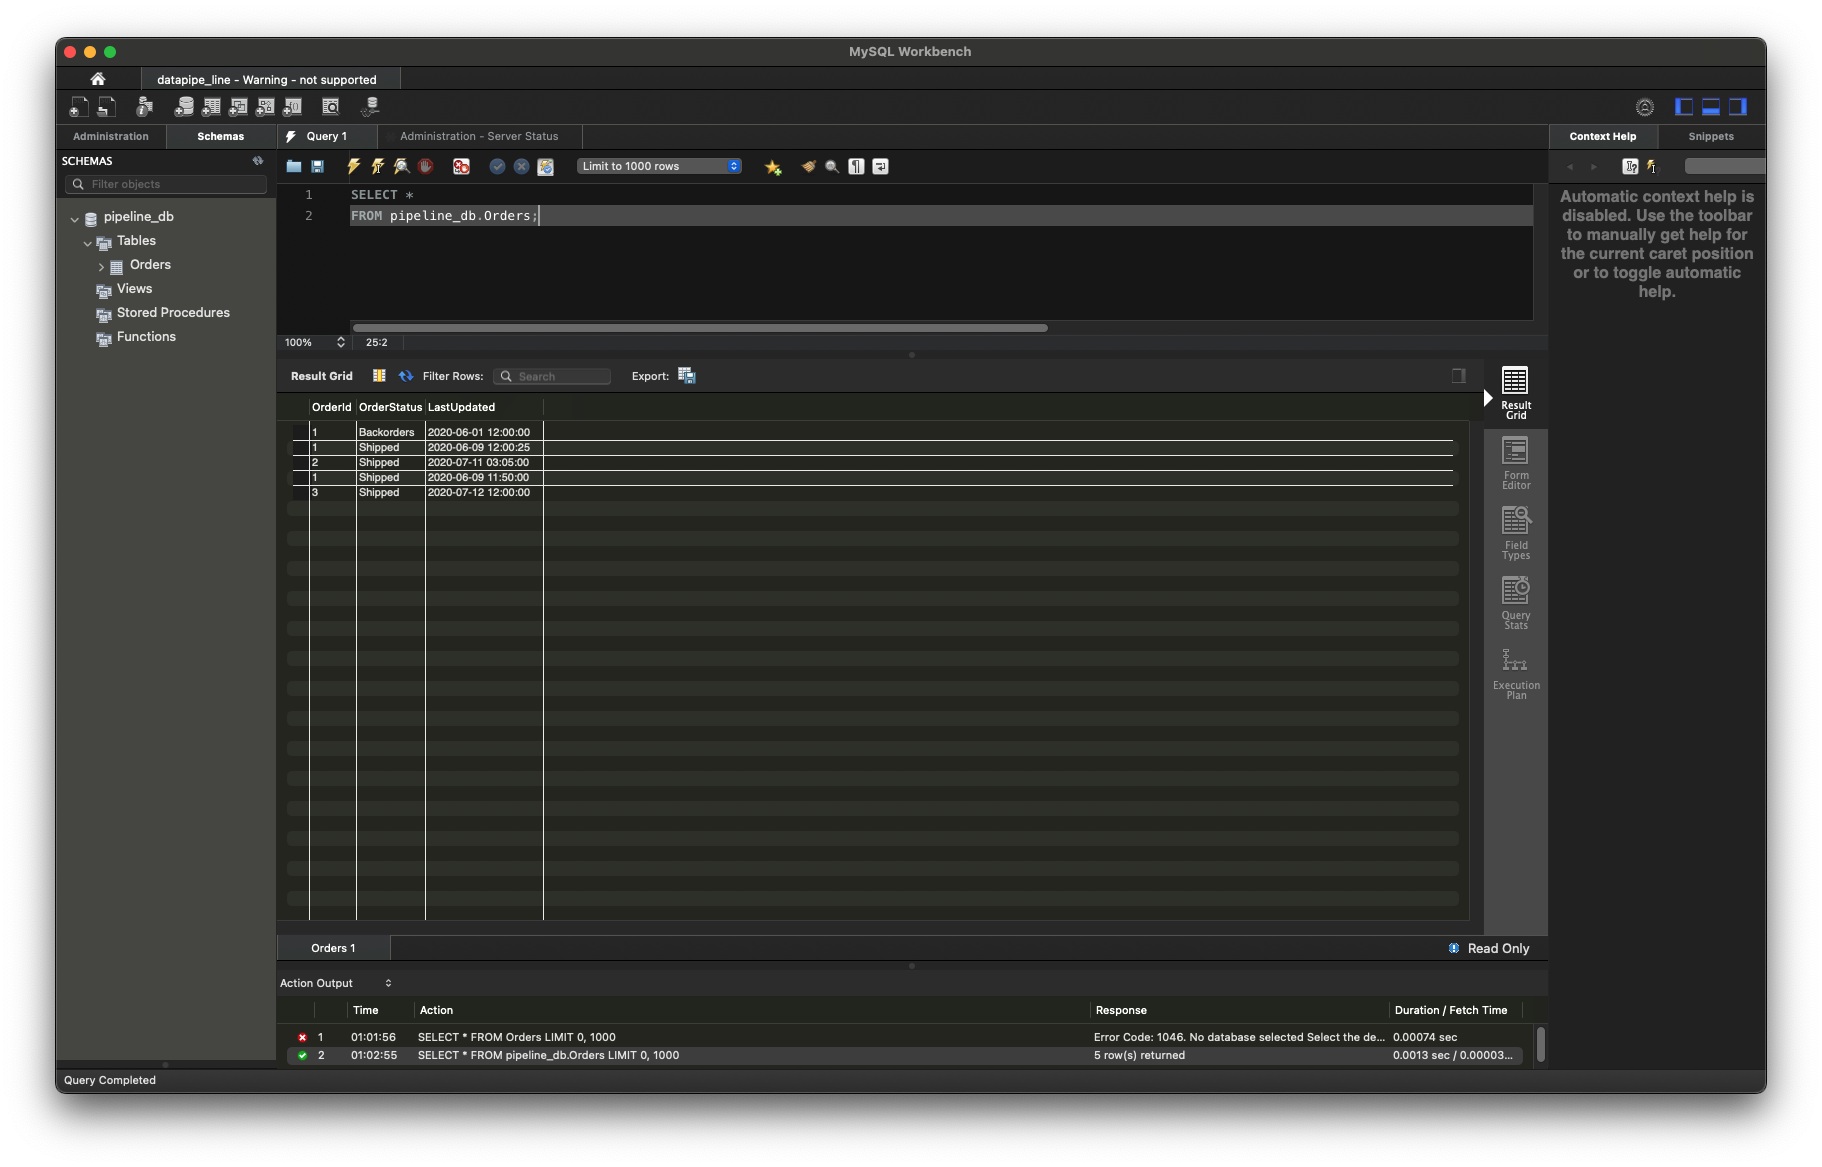
Task: Create a new table icon
Action: tap(211, 106)
